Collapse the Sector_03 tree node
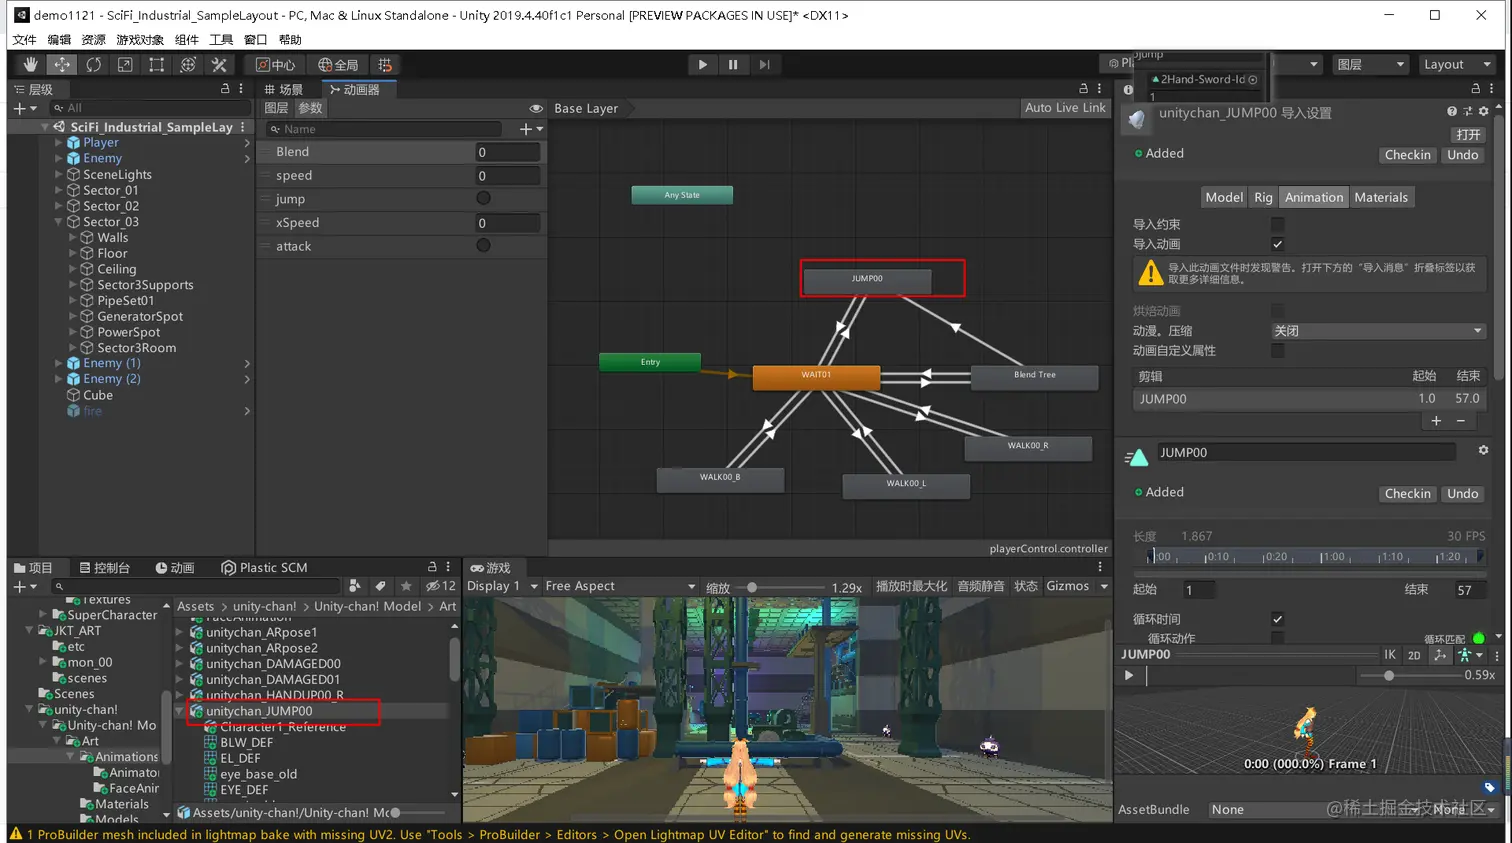Viewport: 1512px width, 843px height. point(59,222)
